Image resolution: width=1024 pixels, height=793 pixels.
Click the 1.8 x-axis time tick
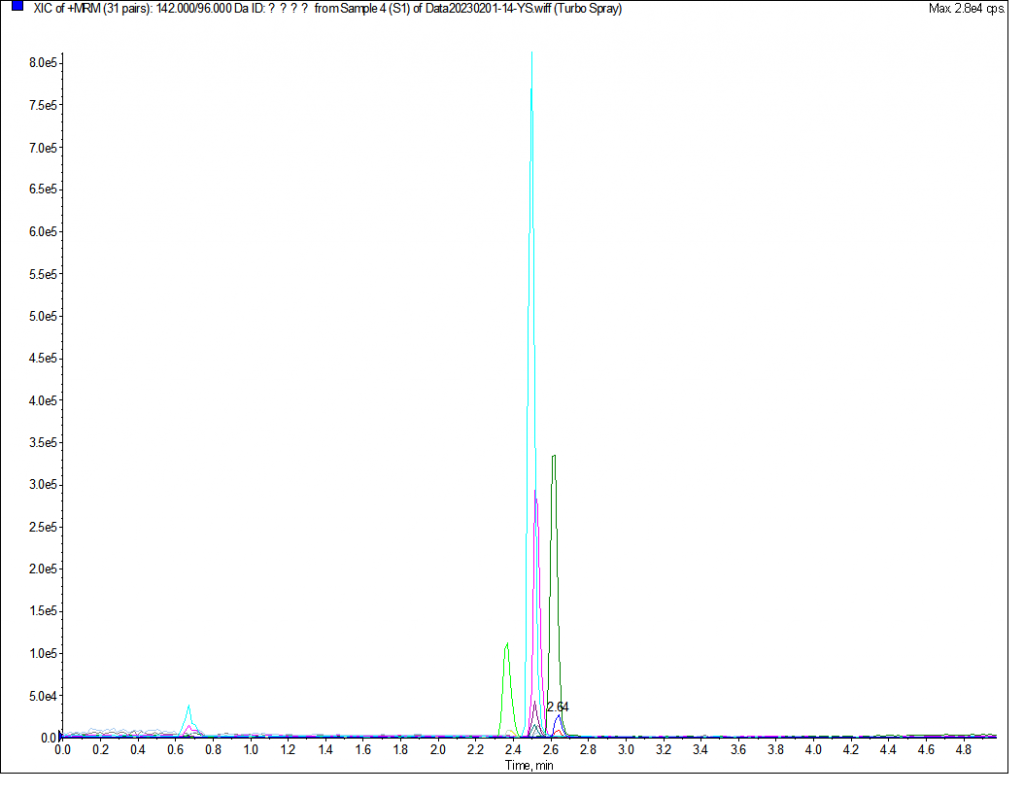(401, 750)
